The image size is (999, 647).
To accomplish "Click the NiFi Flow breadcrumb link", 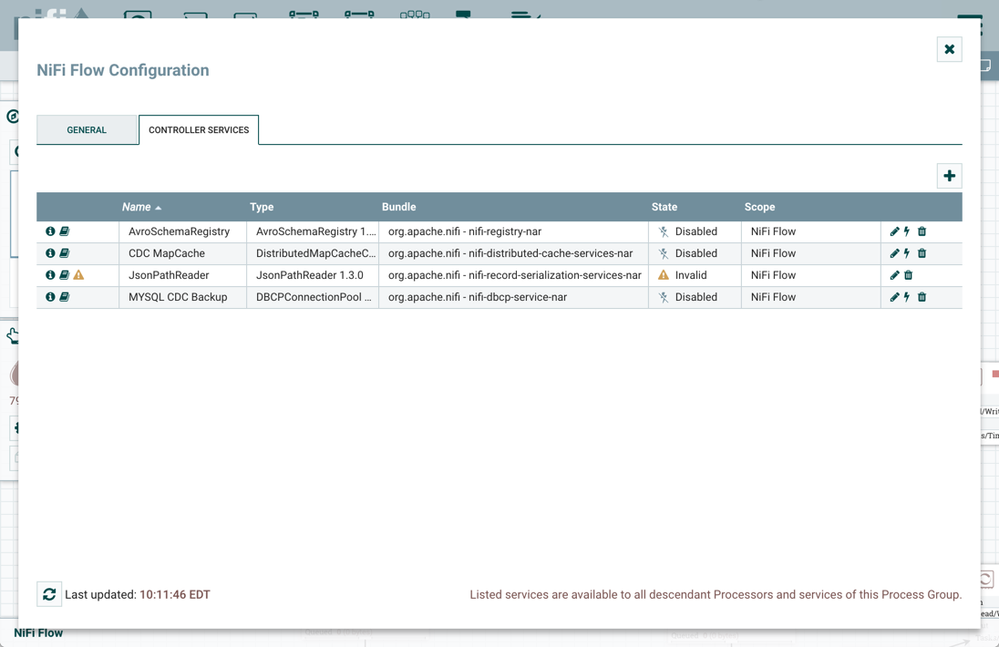I will point(38,633).
